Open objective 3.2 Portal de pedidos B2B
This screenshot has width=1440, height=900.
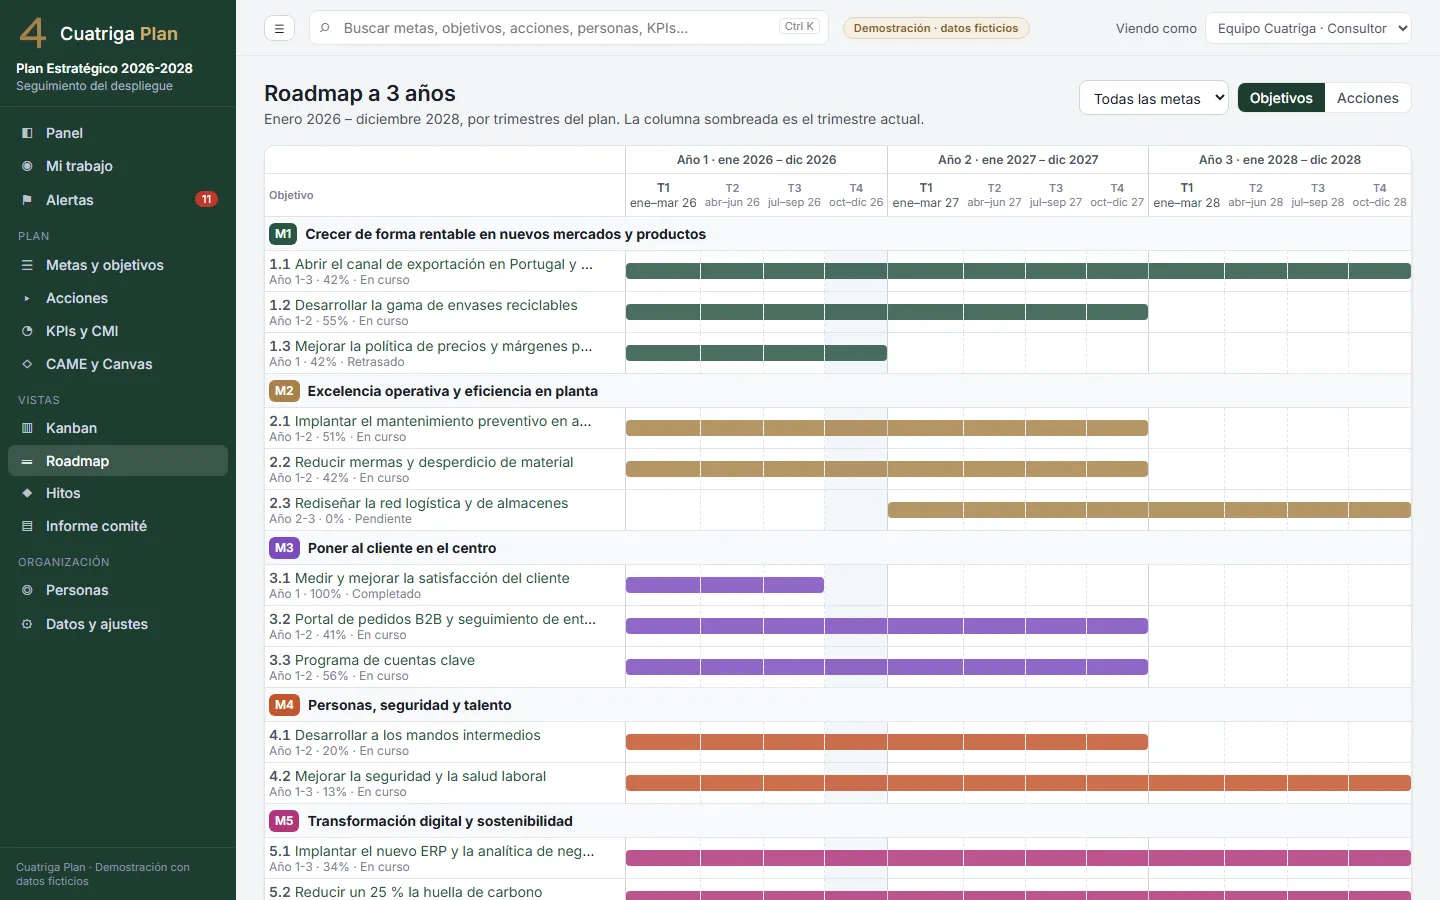pos(432,619)
